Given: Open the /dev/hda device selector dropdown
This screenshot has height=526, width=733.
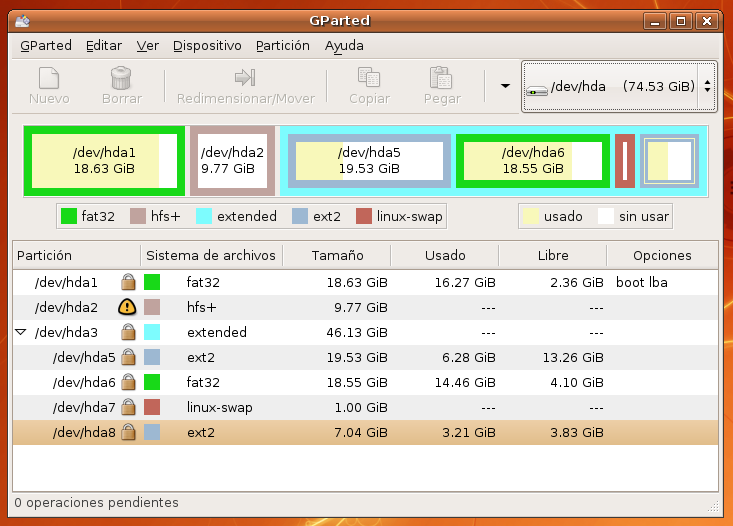Looking at the screenshot, I should [x=619, y=87].
